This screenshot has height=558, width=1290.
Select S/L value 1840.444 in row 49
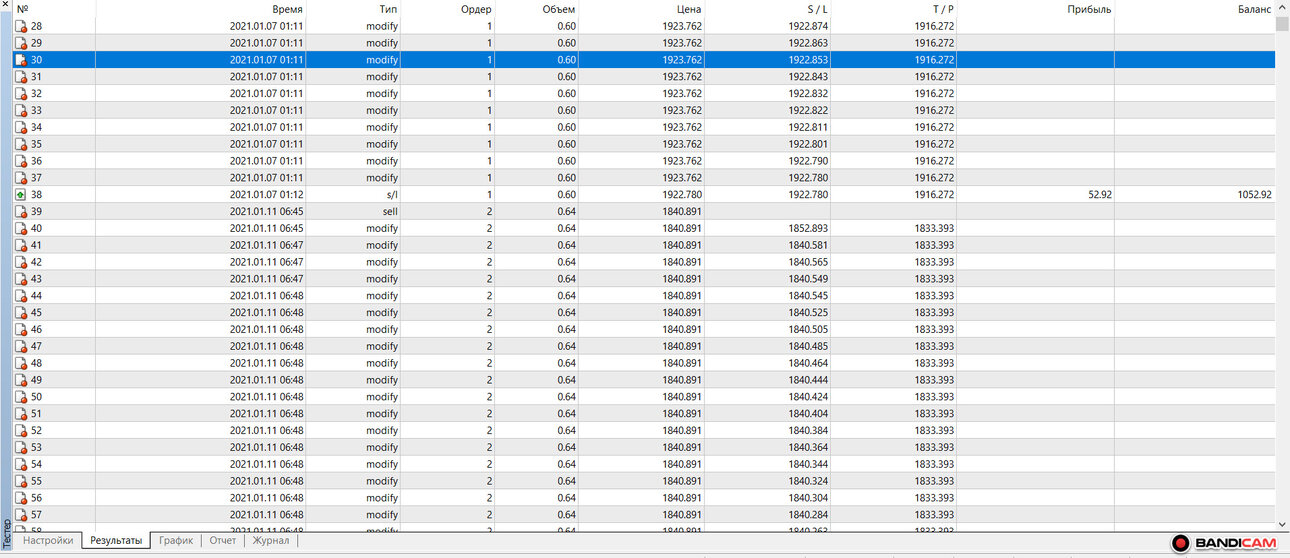pos(808,380)
